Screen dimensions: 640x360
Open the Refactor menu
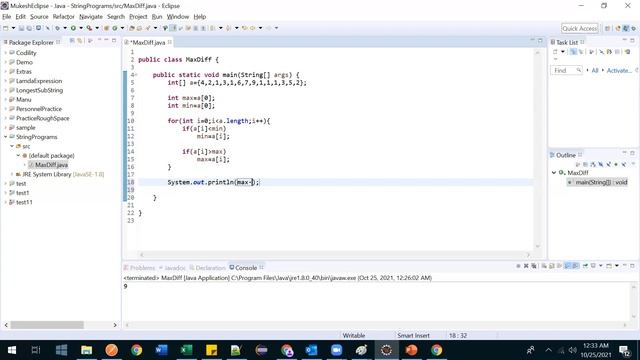point(64,17)
